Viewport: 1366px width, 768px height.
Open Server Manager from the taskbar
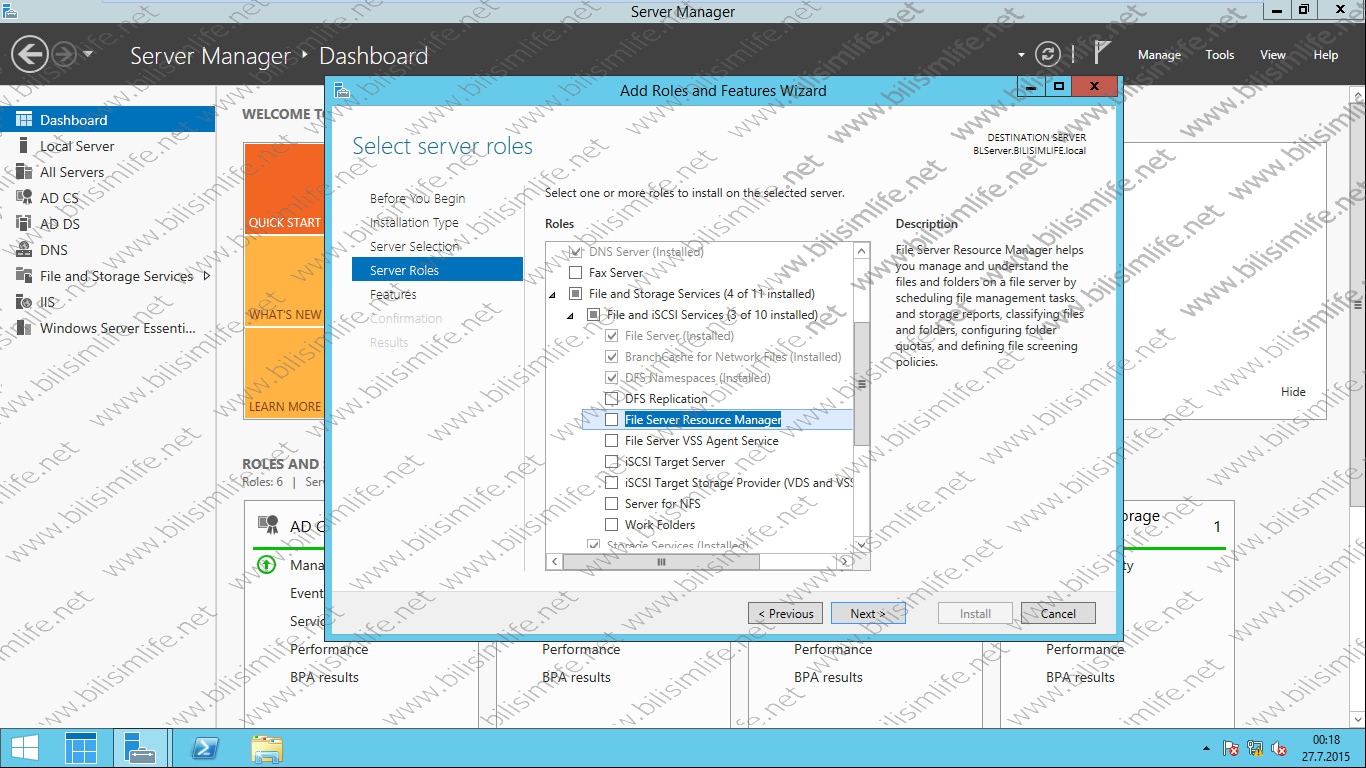click(x=81, y=748)
